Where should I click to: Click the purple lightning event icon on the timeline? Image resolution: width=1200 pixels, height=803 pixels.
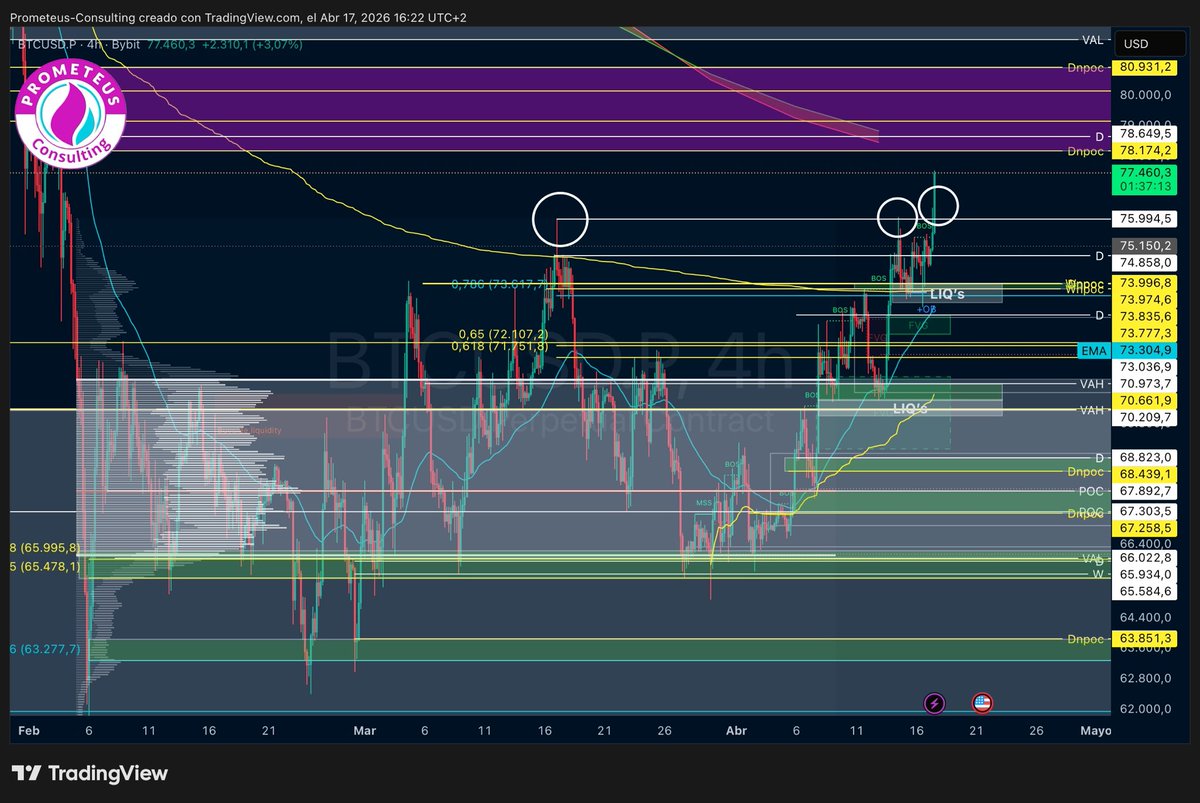point(934,704)
